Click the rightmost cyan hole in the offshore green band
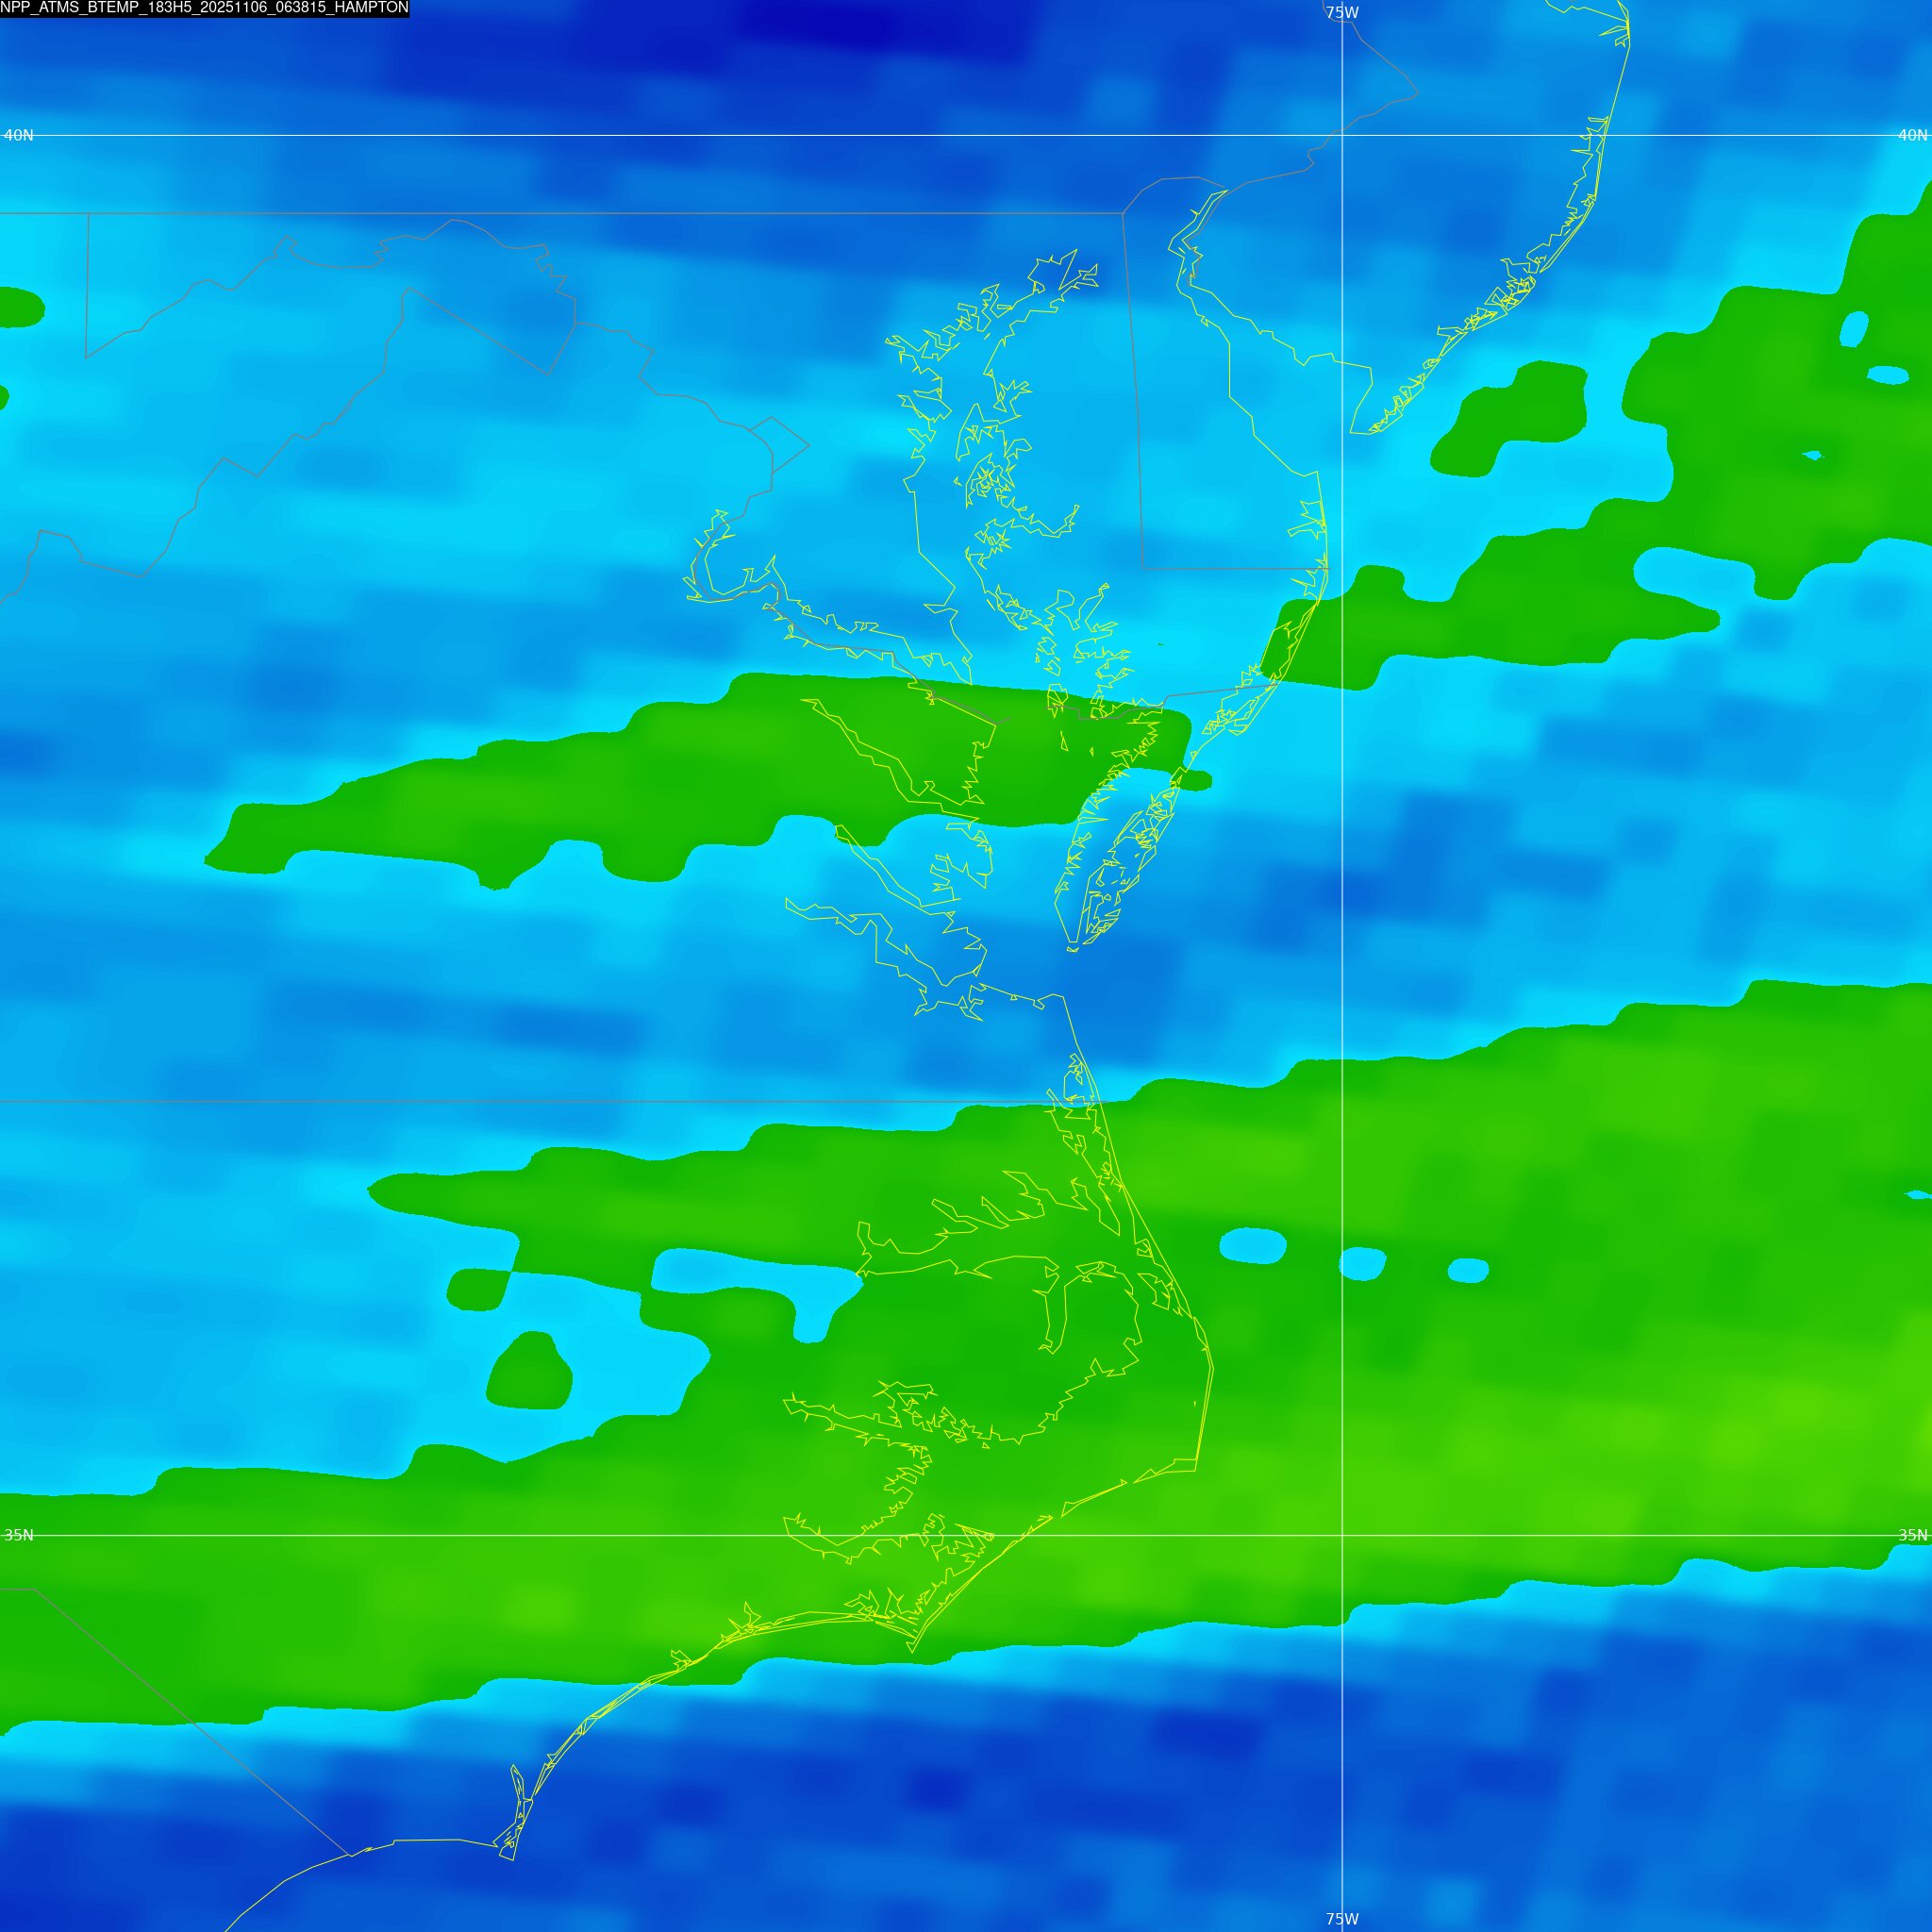The height and width of the screenshot is (1932, 1932). coord(1467,1270)
